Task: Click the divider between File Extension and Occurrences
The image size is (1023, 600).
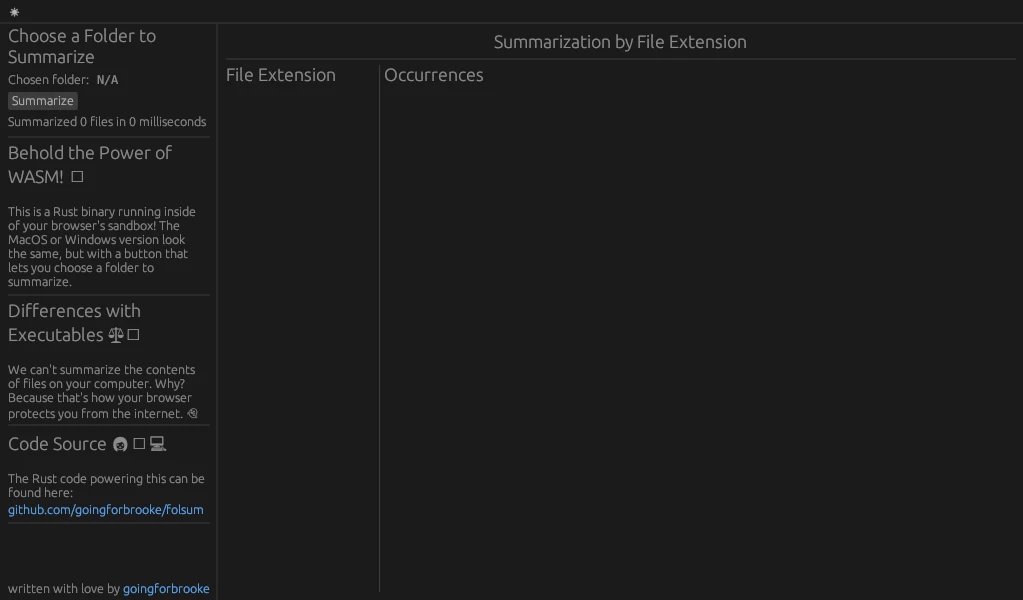Action: click(x=379, y=330)
